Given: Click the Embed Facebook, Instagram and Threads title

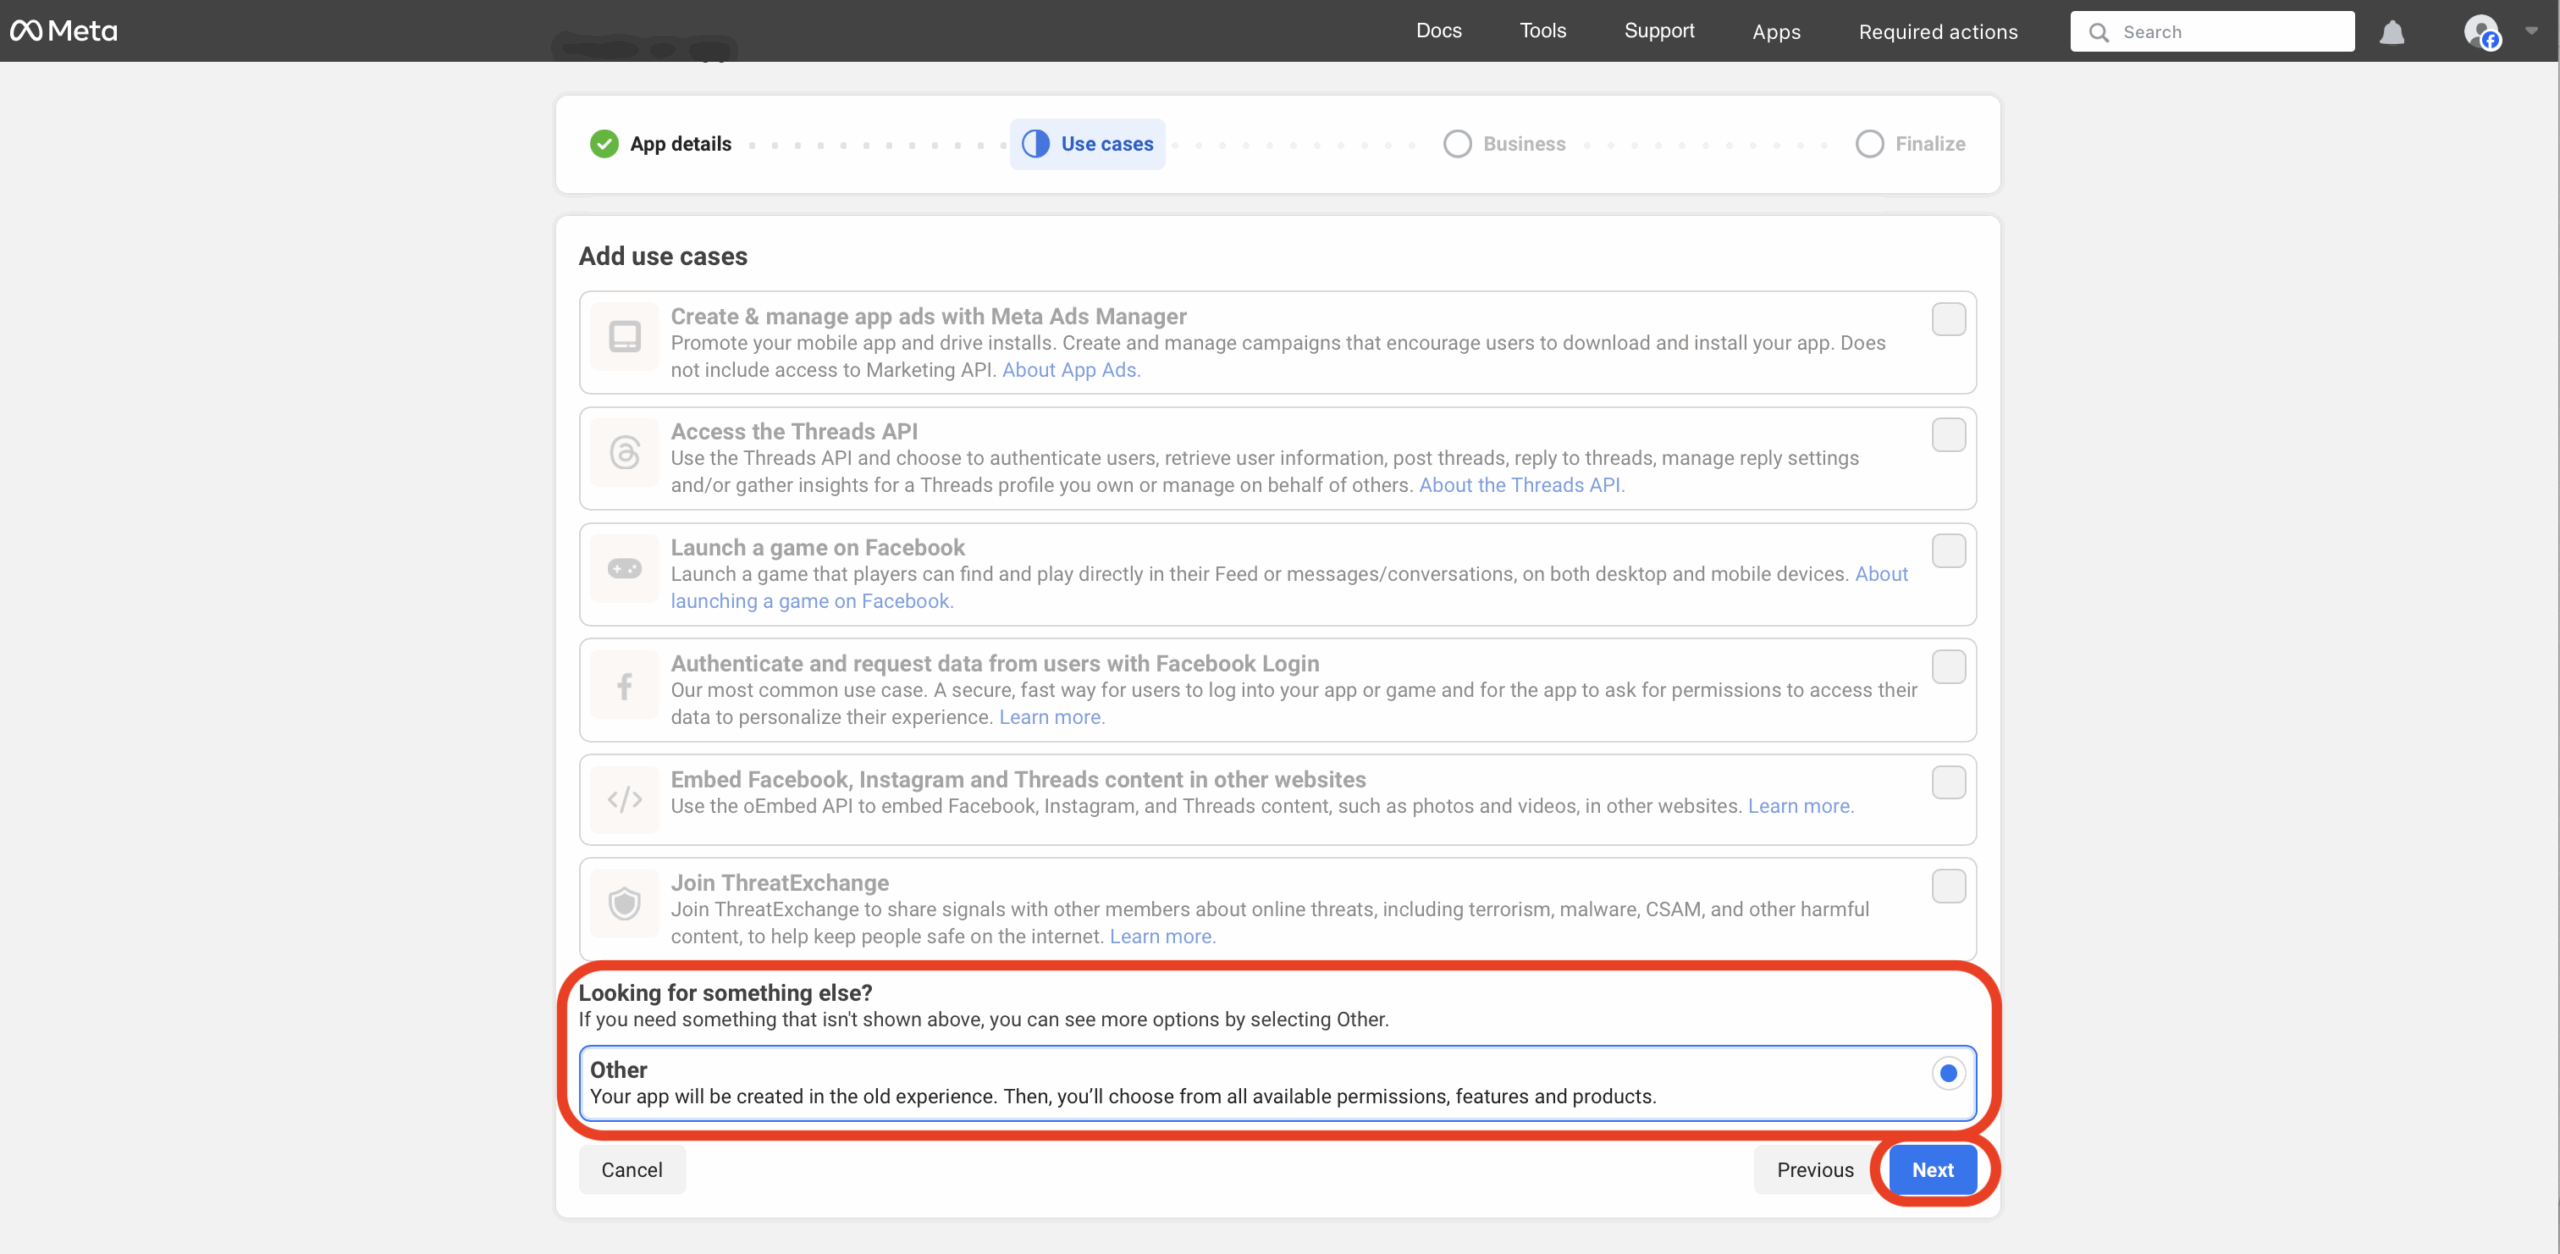Looking at the screenshot, I should [1018, 779].
